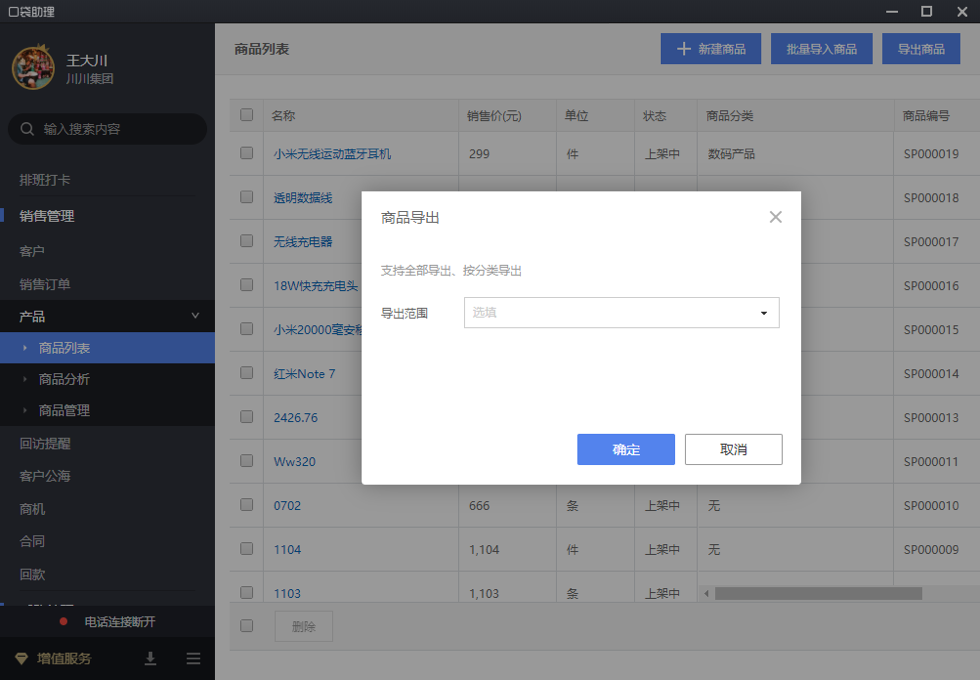
Task: Open 销售订单 in the sidebar
Action: pyautogui.click(x=45, y=284)
